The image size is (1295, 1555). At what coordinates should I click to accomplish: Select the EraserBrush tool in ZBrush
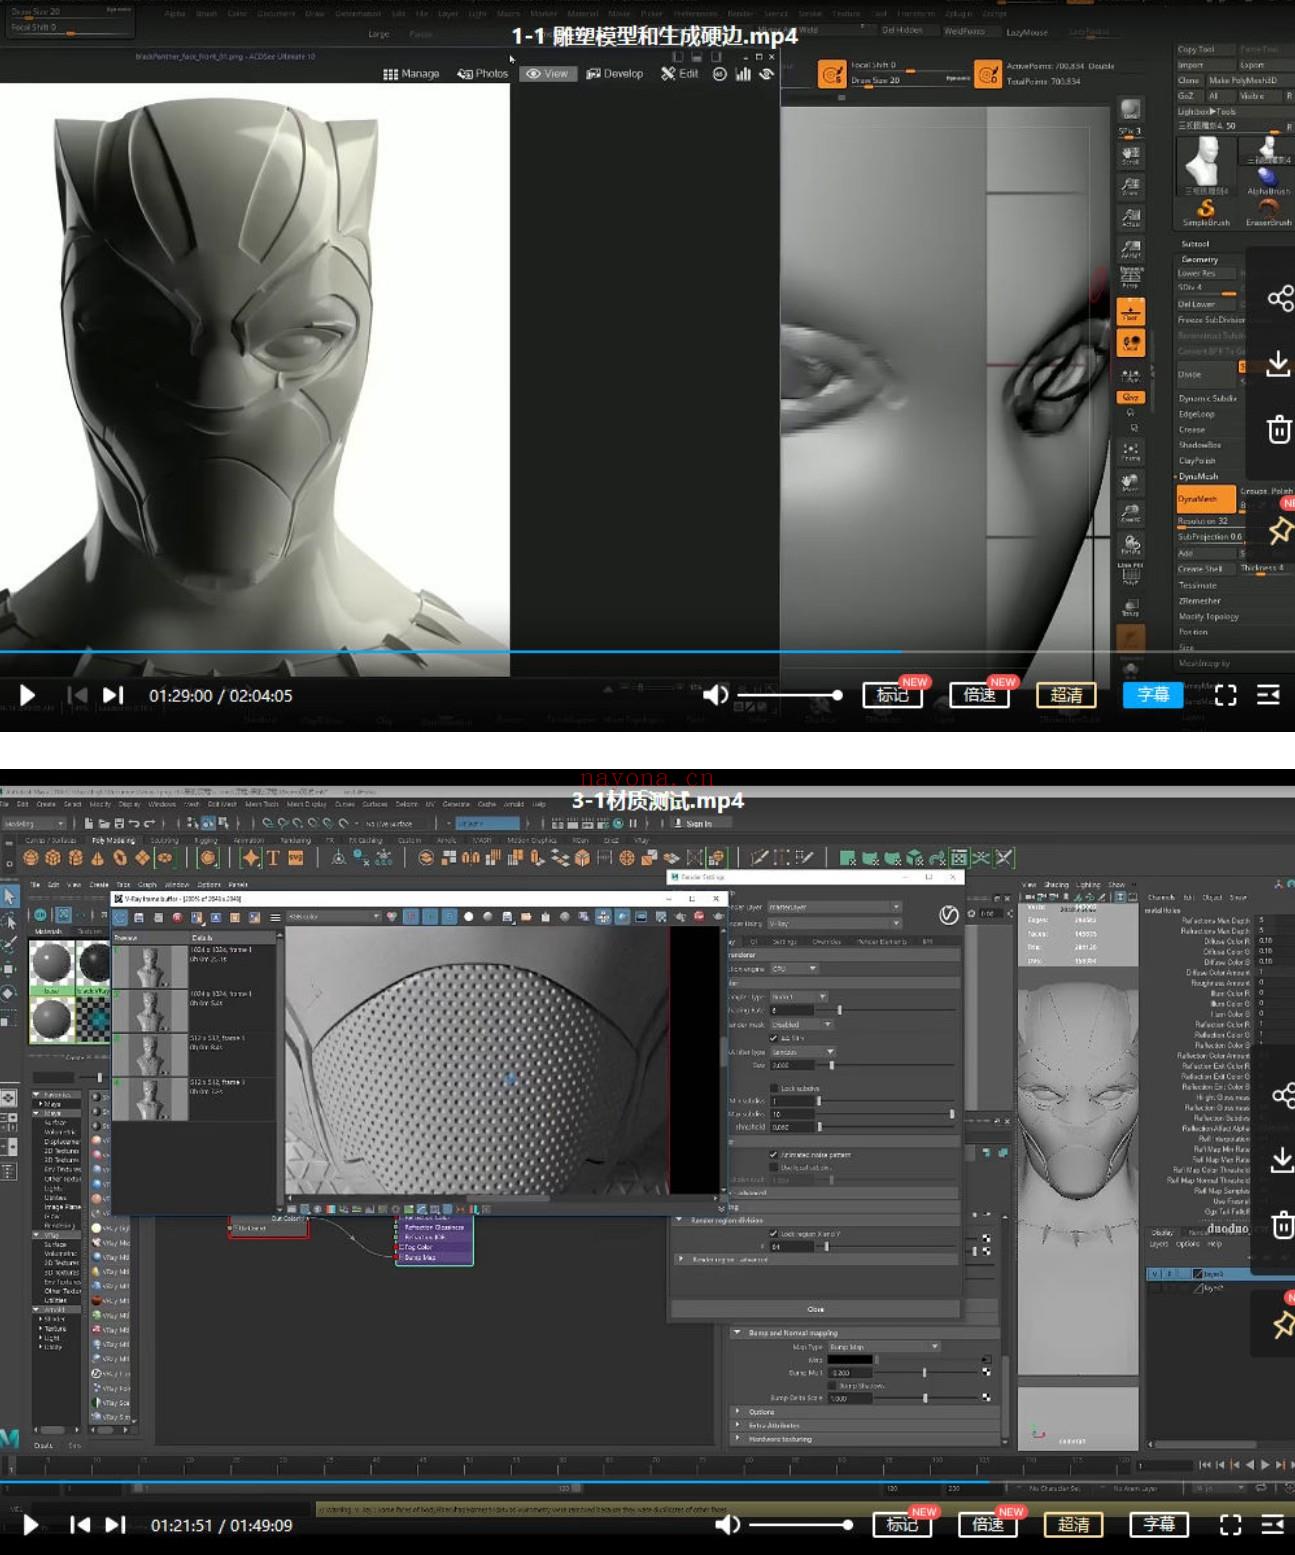[x=1268, y=212]
